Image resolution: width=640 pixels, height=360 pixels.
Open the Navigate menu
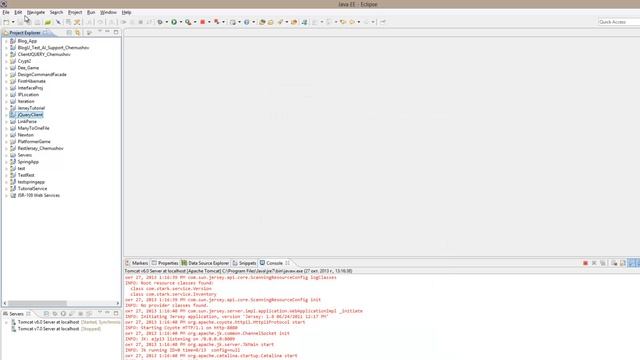pyautogui.click(x=36, y=13)
